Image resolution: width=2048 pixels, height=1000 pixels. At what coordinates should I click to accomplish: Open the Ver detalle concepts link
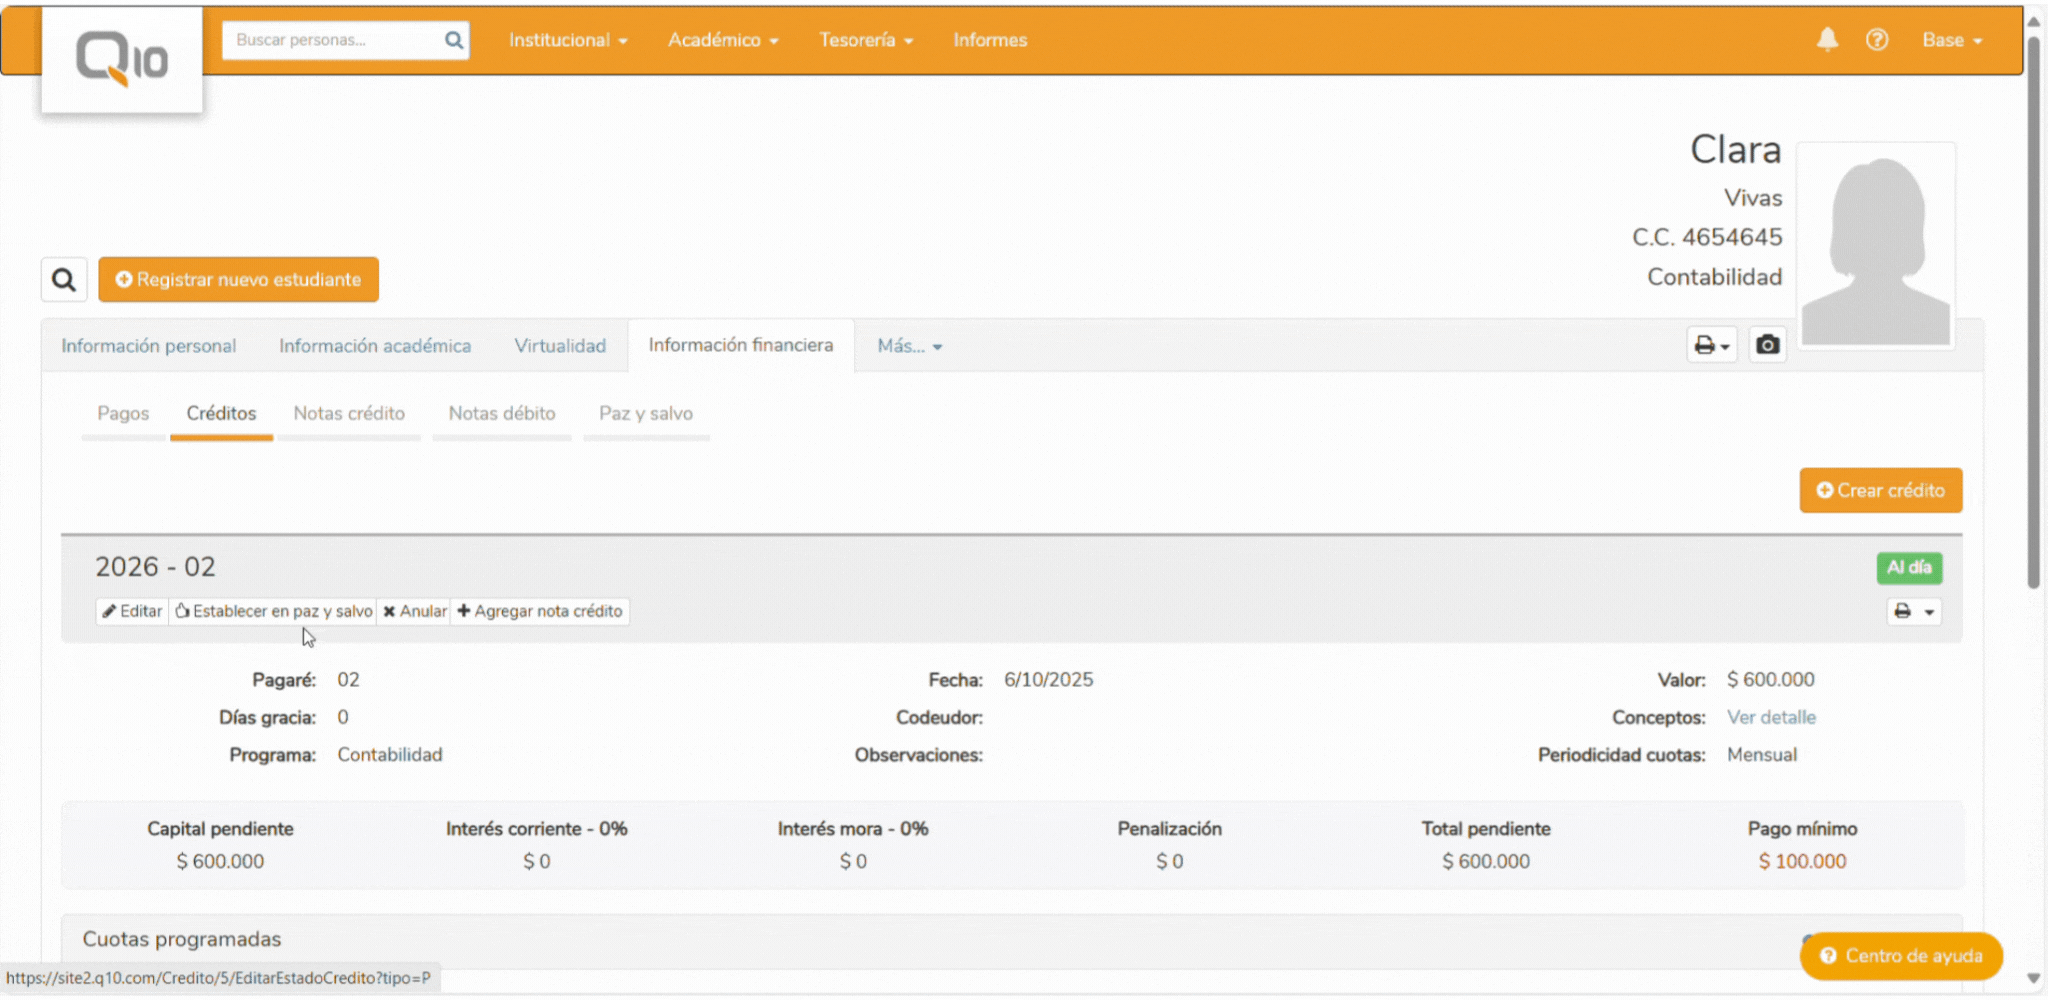pos(1770,718)
